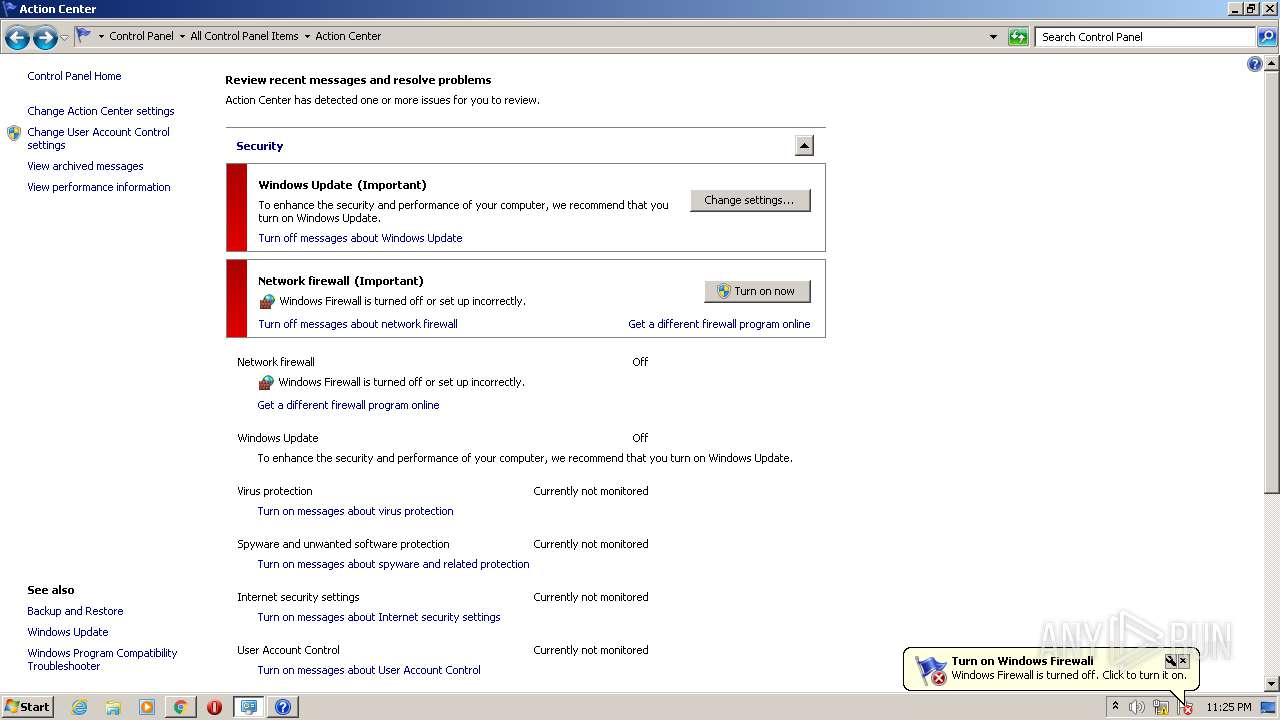This screenshot has height=720, width=1280.
Task: Turn on messages about virus protection
Action: point(355,511)
